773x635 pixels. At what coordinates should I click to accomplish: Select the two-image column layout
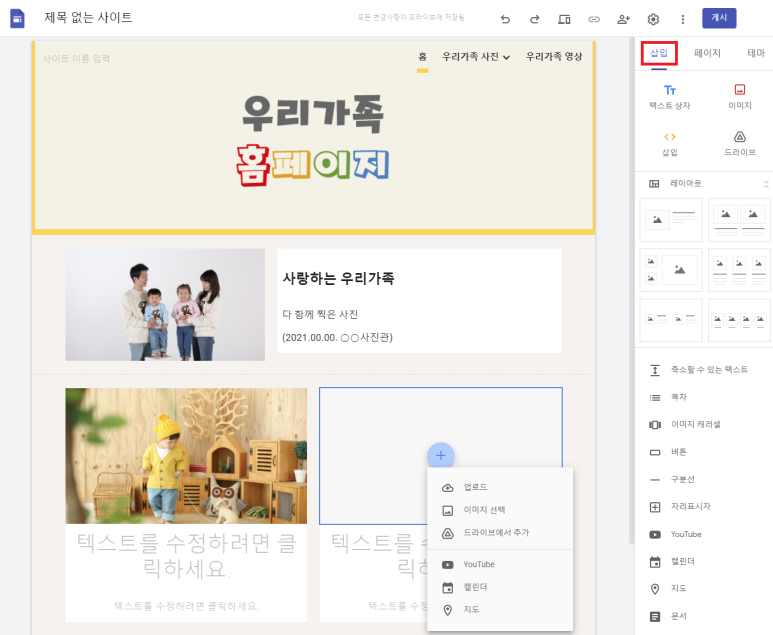pos(739,220)
